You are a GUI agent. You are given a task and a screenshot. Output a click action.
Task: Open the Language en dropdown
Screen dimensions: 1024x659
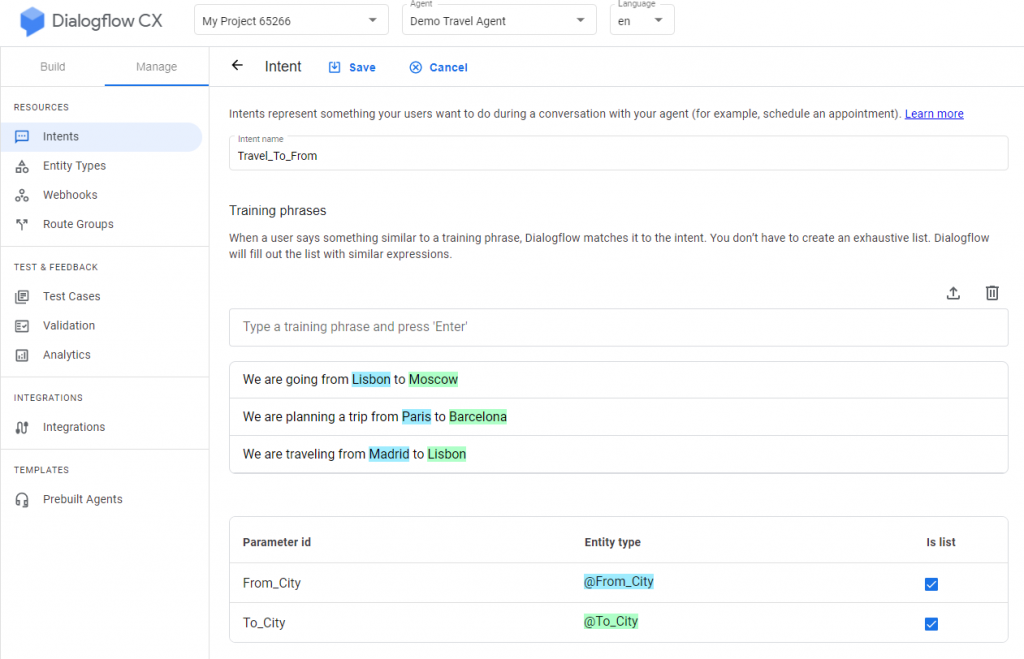click(x=642, y=20)
